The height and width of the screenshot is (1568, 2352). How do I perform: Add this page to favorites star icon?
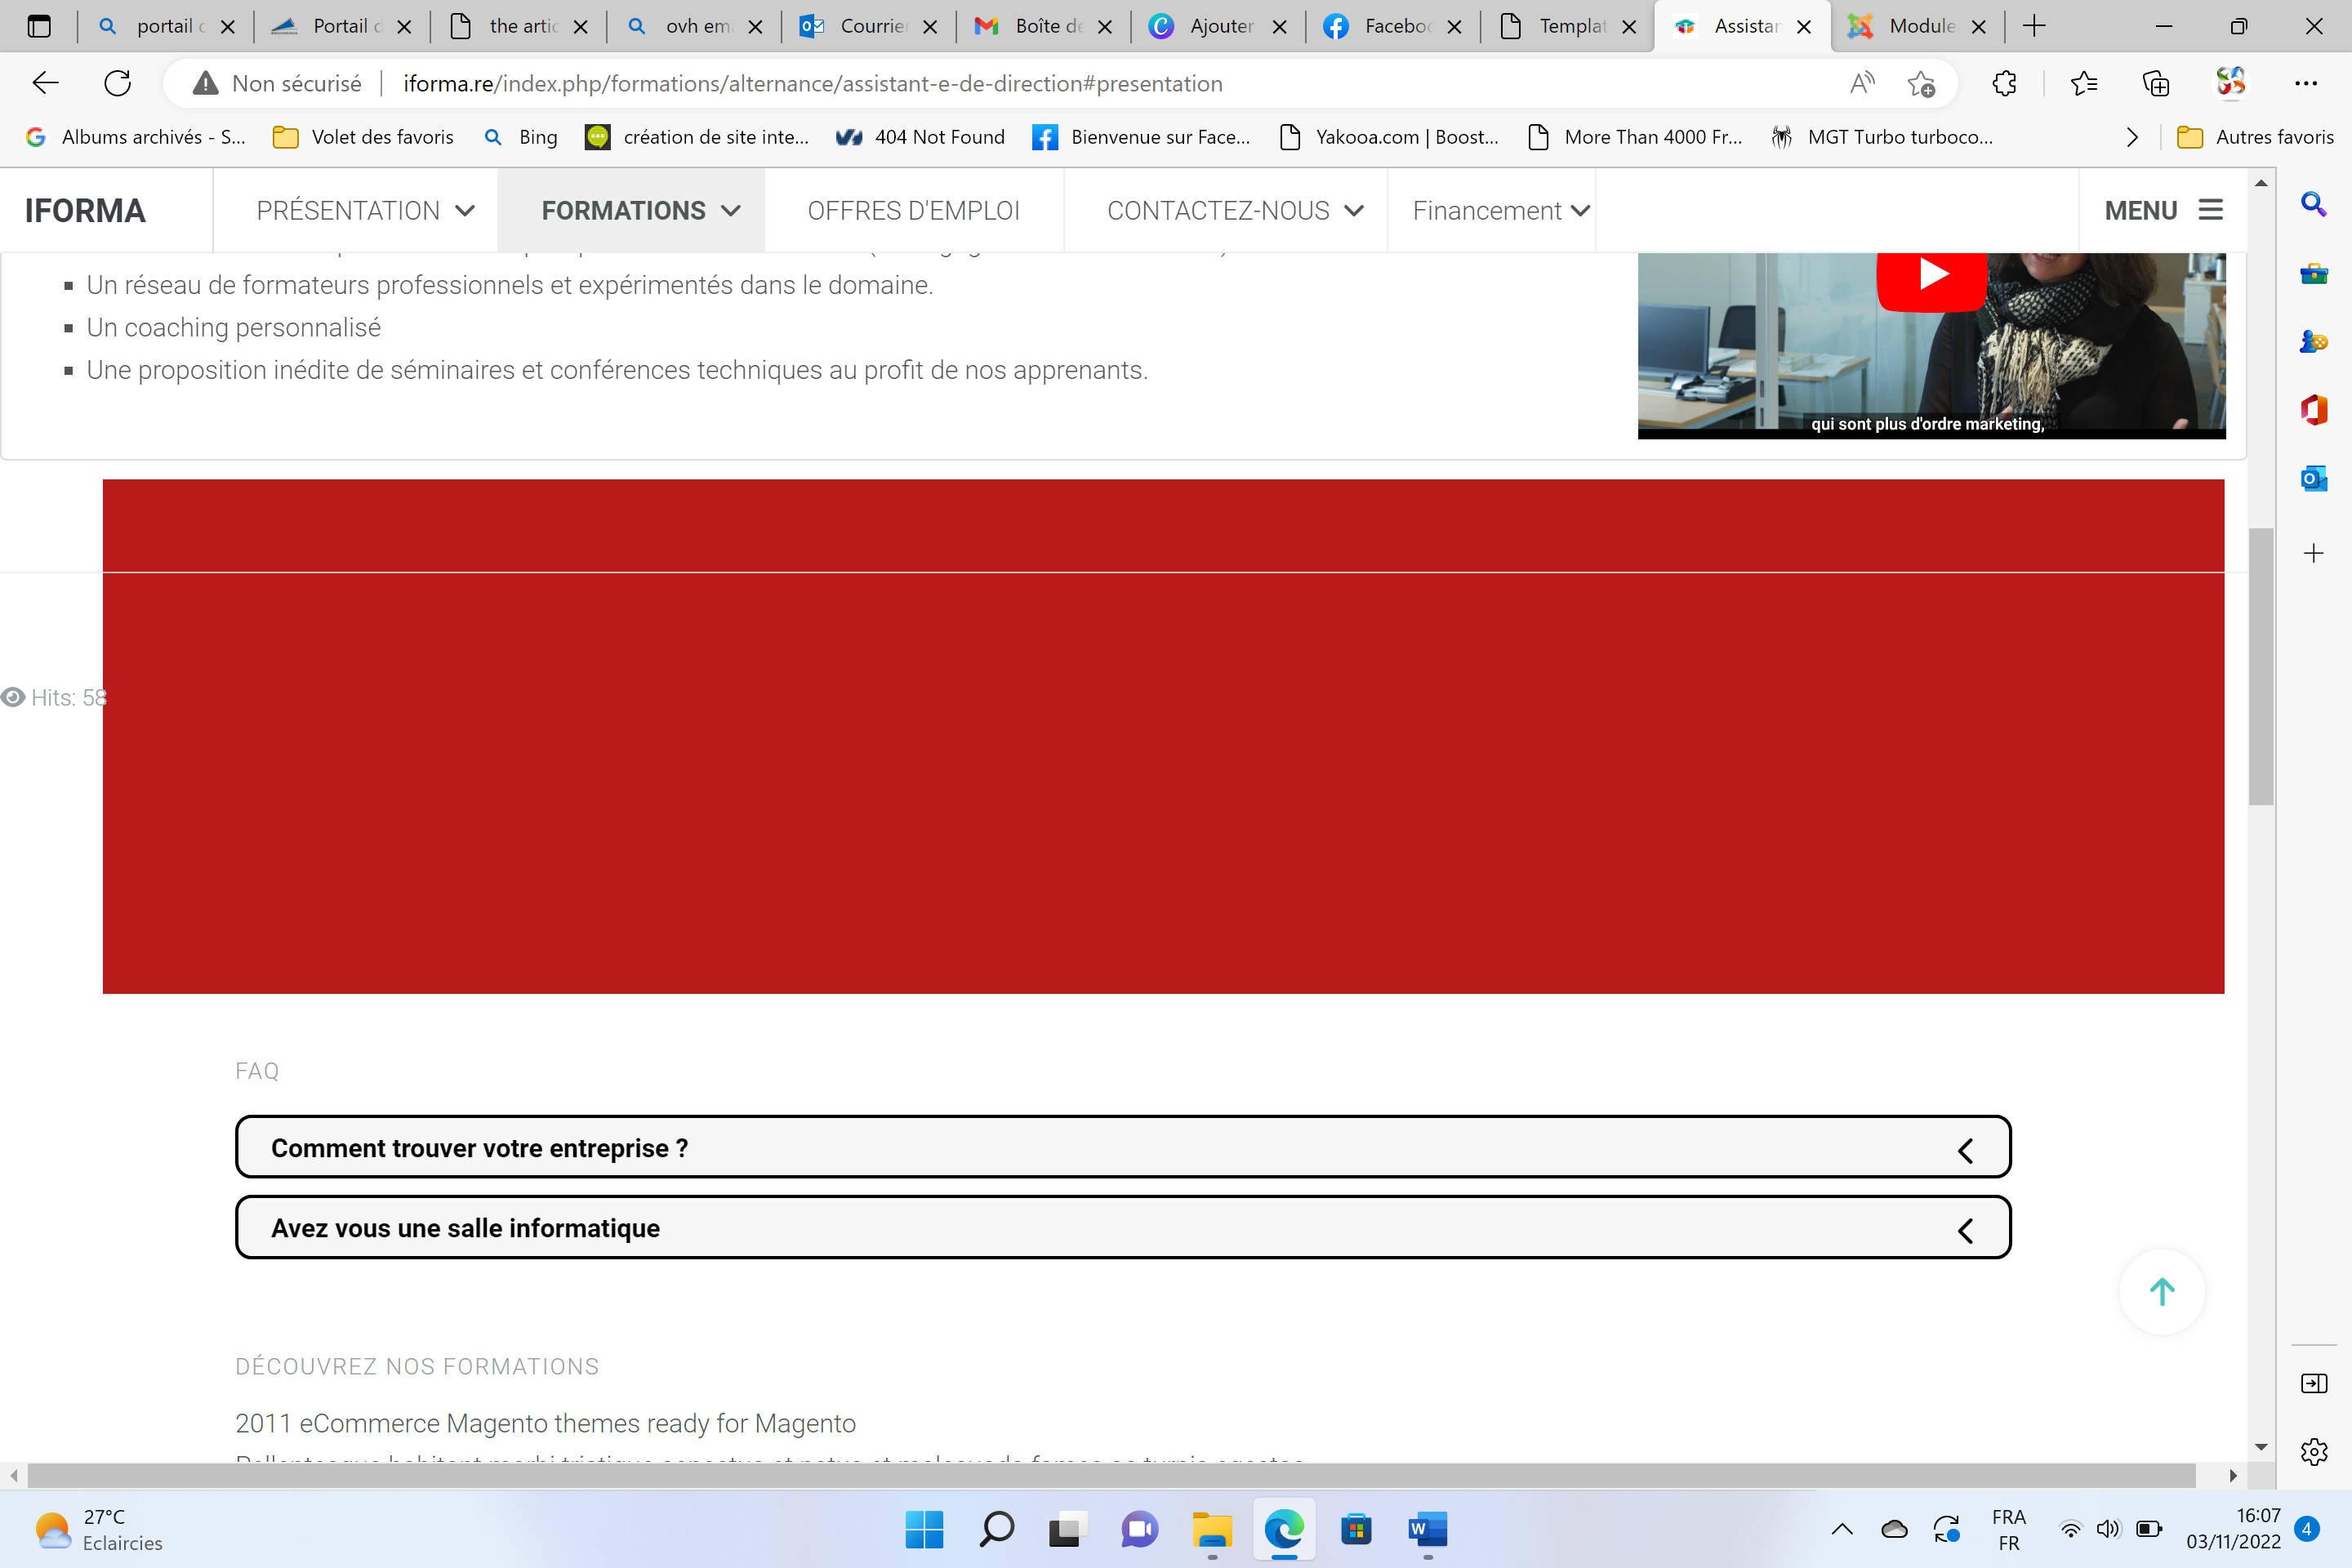(1920, 83)
